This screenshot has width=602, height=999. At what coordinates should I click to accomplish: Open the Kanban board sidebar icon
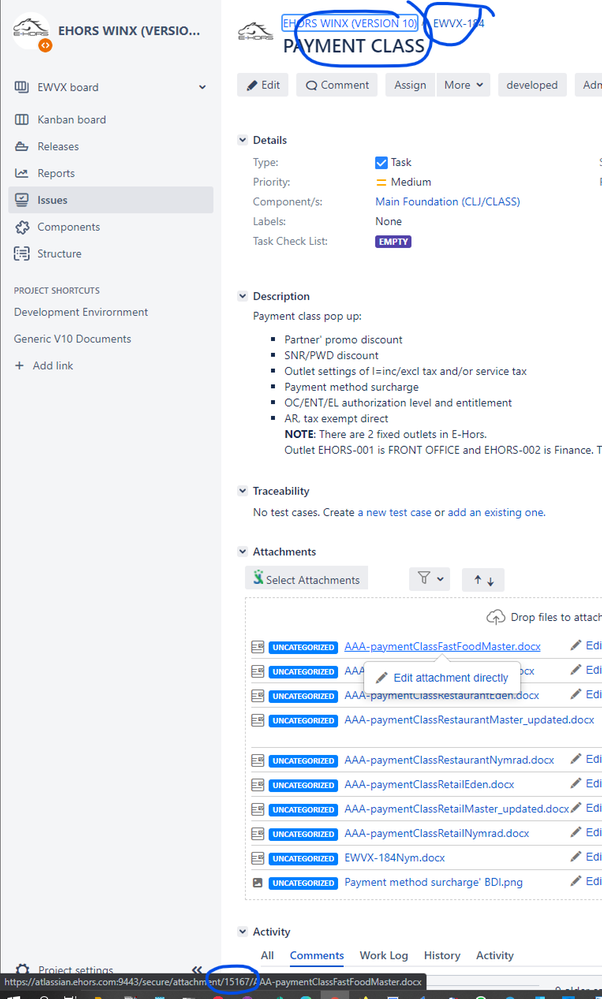point(22,119)
